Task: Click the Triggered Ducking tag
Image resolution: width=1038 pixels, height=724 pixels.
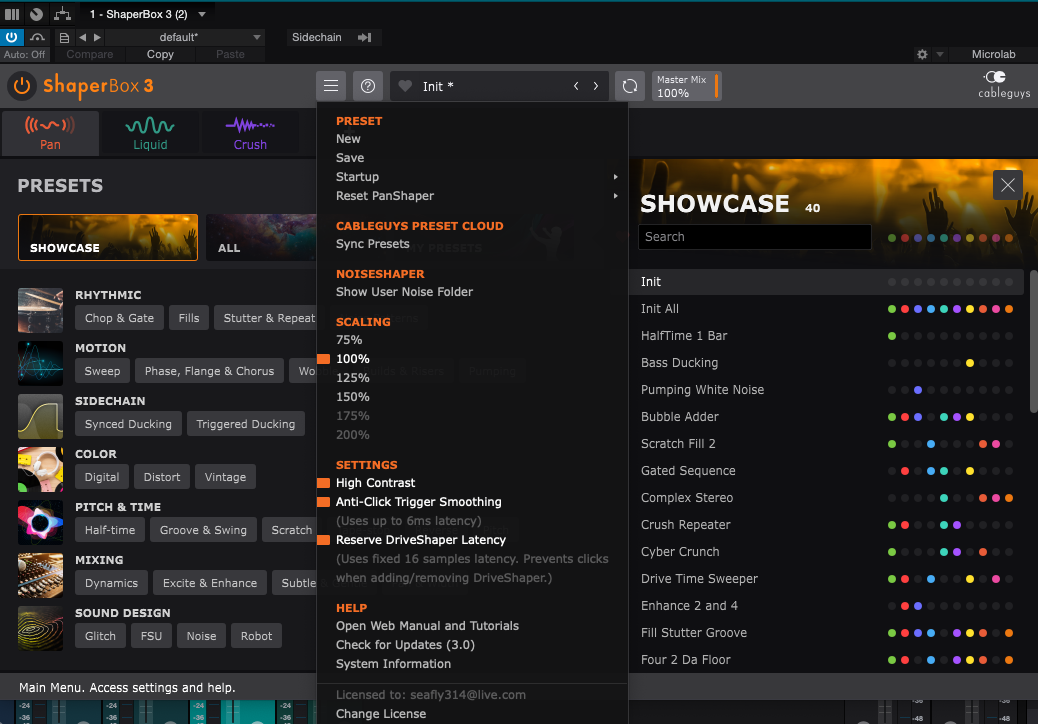Action: tap(246, 424)
